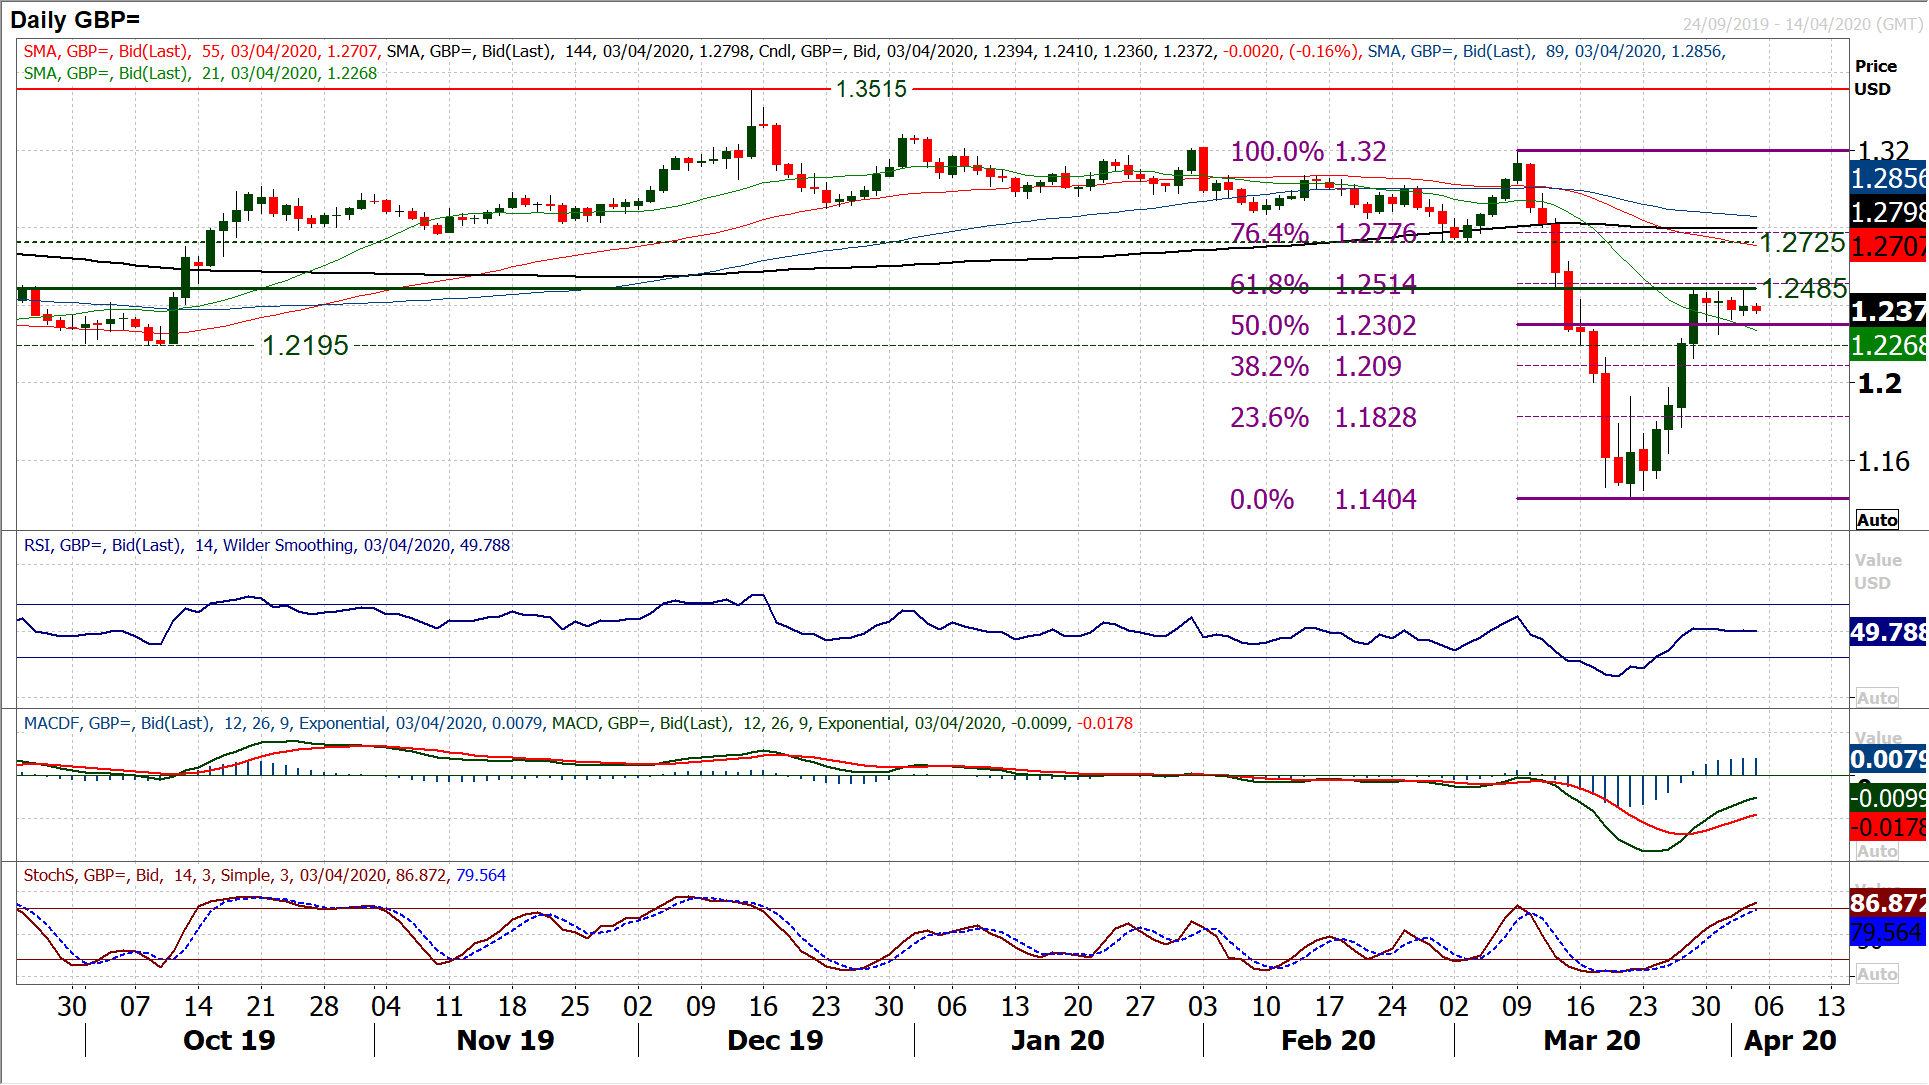Click the SMA 21 green legend entry
Image resolution: width=1929 pixels, height=1085 pixels.
[200, 74]
